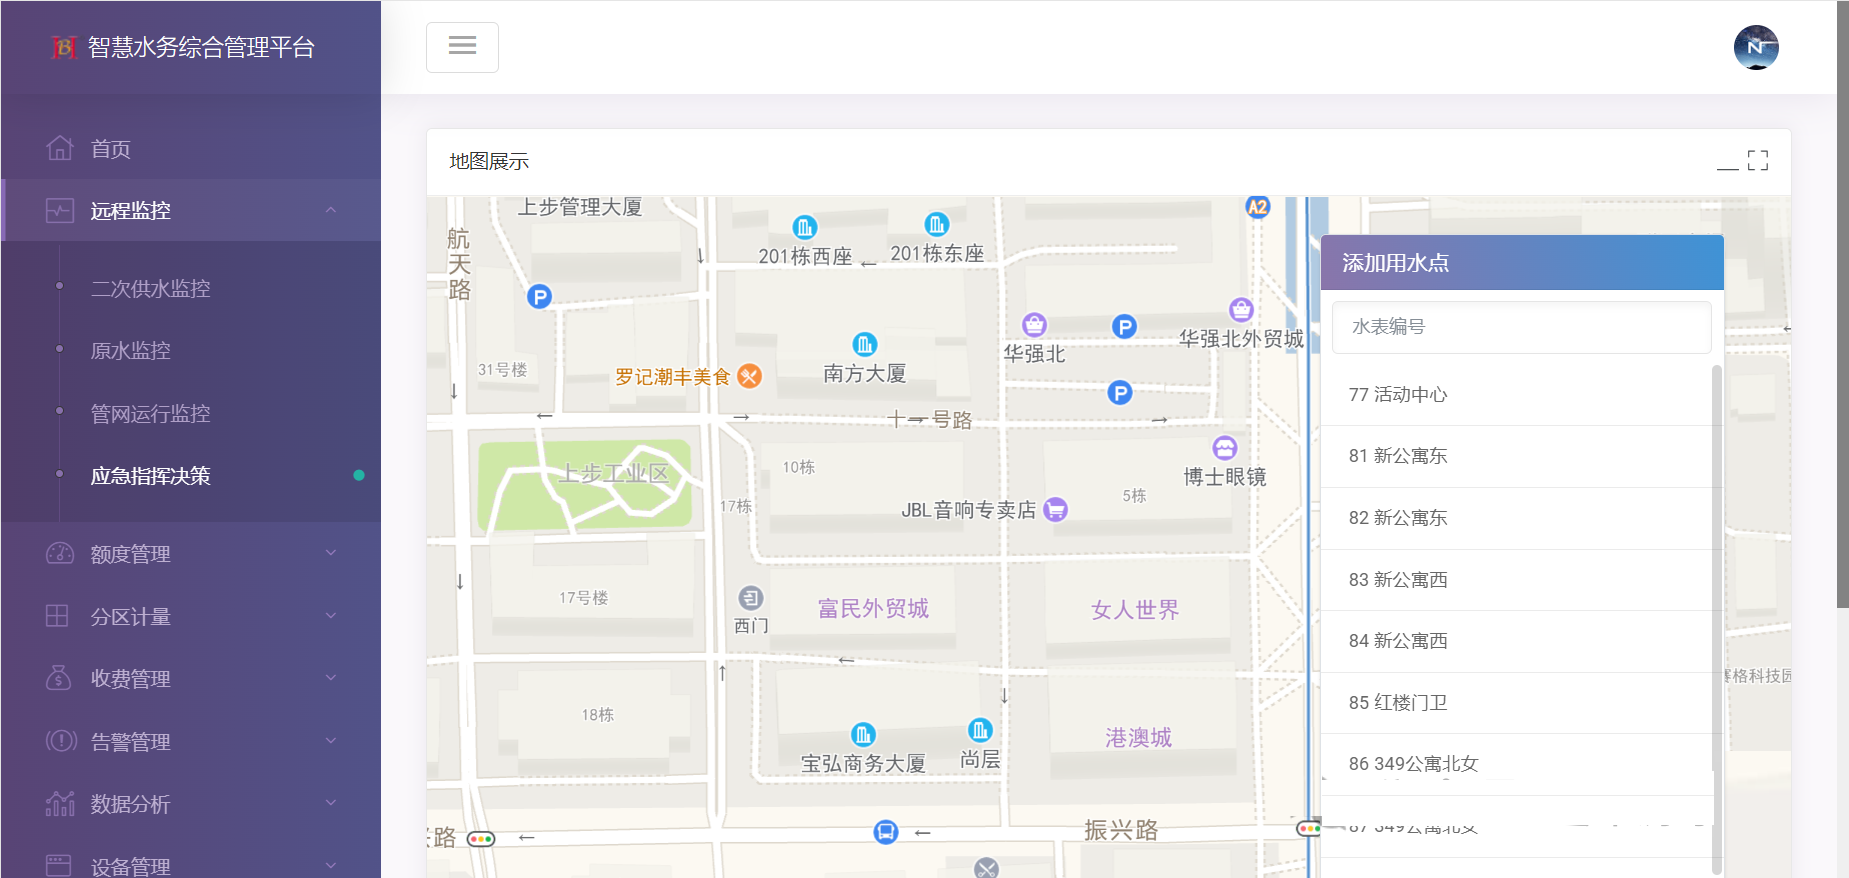Click the 罗记潮丰美食 restaurant marker

click(x=749, y=376)
